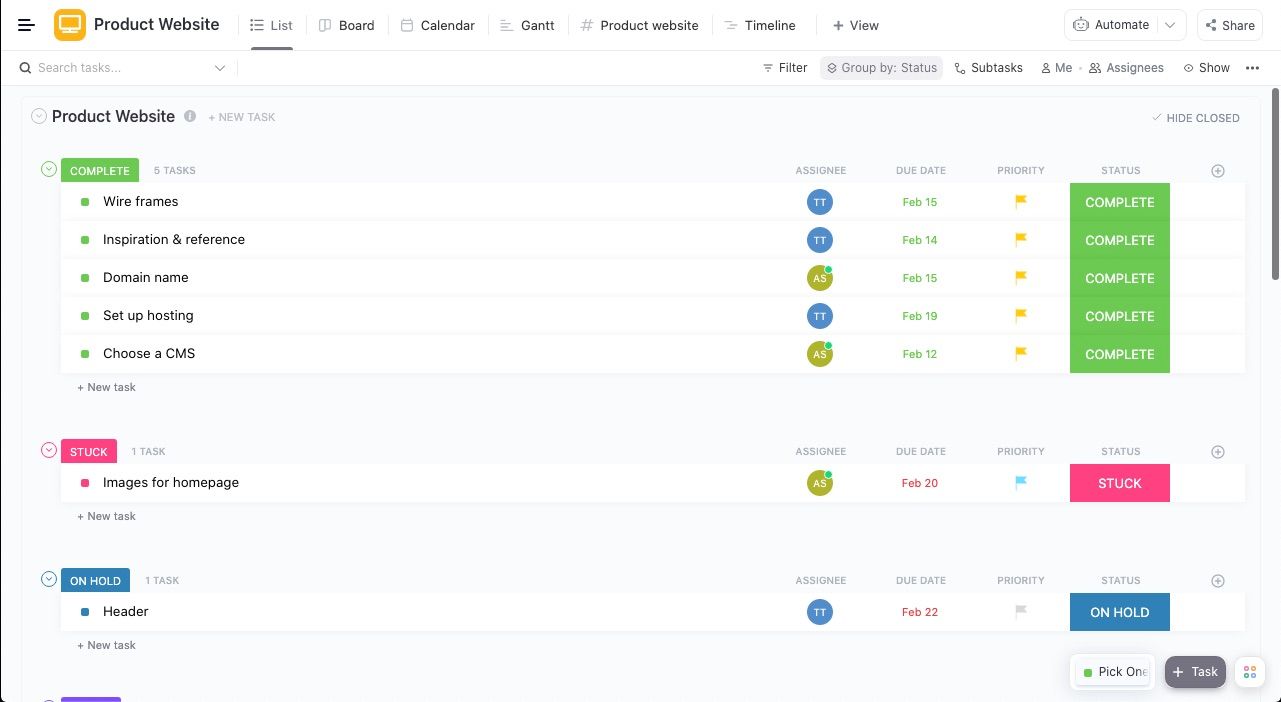Open the hamburger sidebar menu
This screenshot has width=1281, height=702.
(x=27, y=25)
